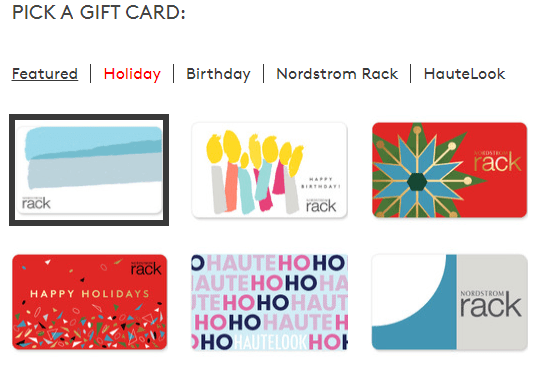Pick the gray and blue curve rack card

pos(449,302)
